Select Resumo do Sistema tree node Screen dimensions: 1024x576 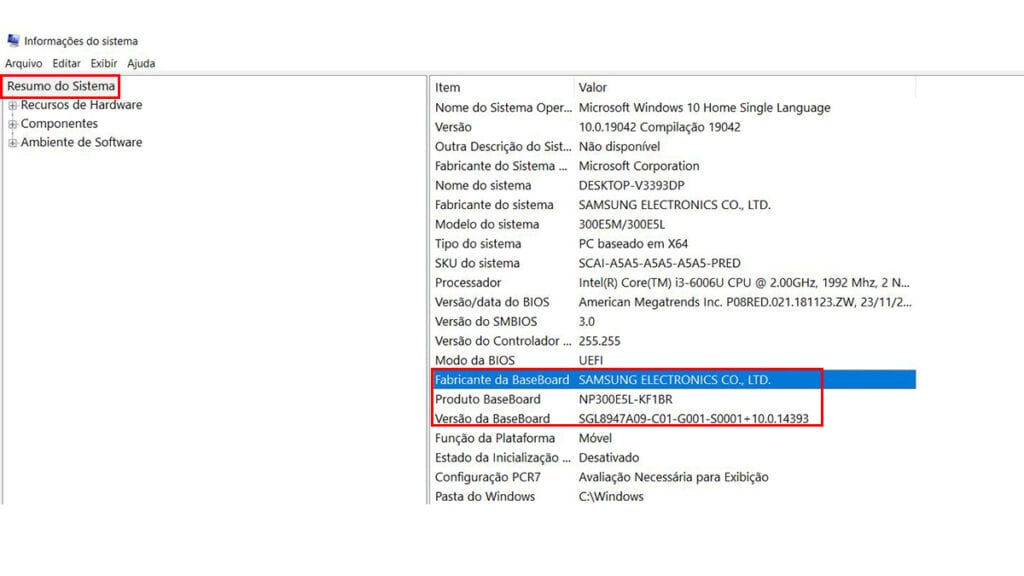click(61, 86)
